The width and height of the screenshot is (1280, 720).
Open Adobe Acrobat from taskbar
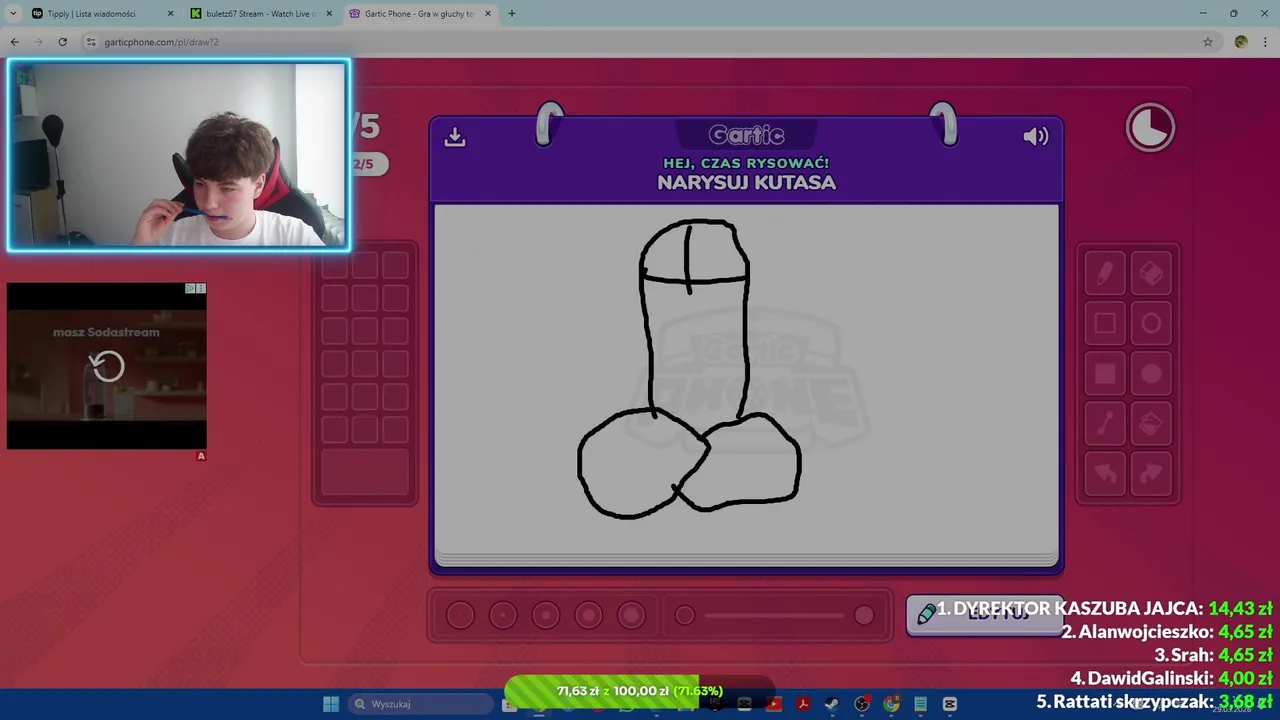click(x=803, y=704)
